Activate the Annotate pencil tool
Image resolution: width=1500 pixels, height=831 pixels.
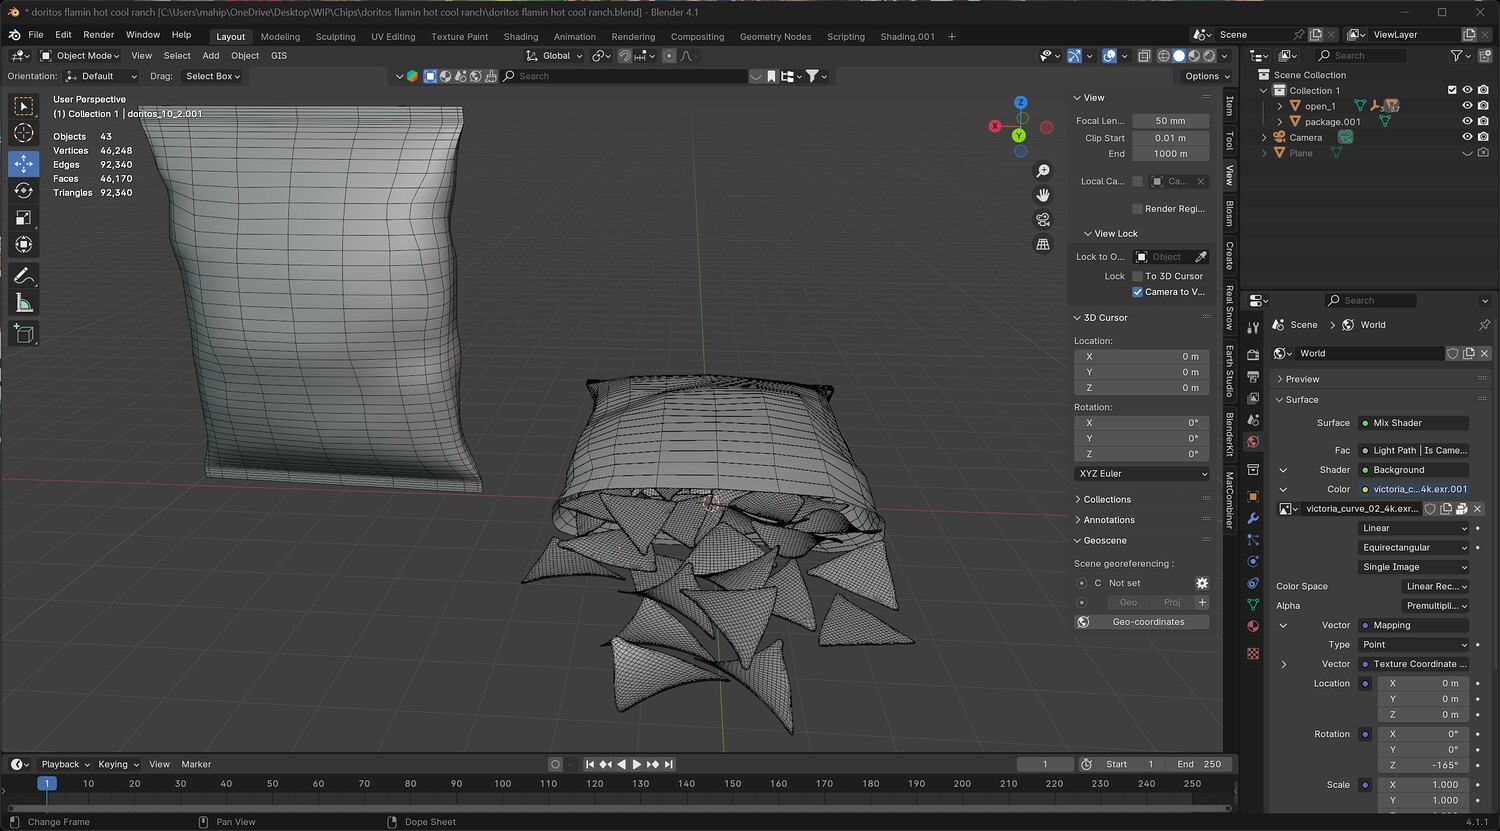pyautogui.click(x=23, y=276)
